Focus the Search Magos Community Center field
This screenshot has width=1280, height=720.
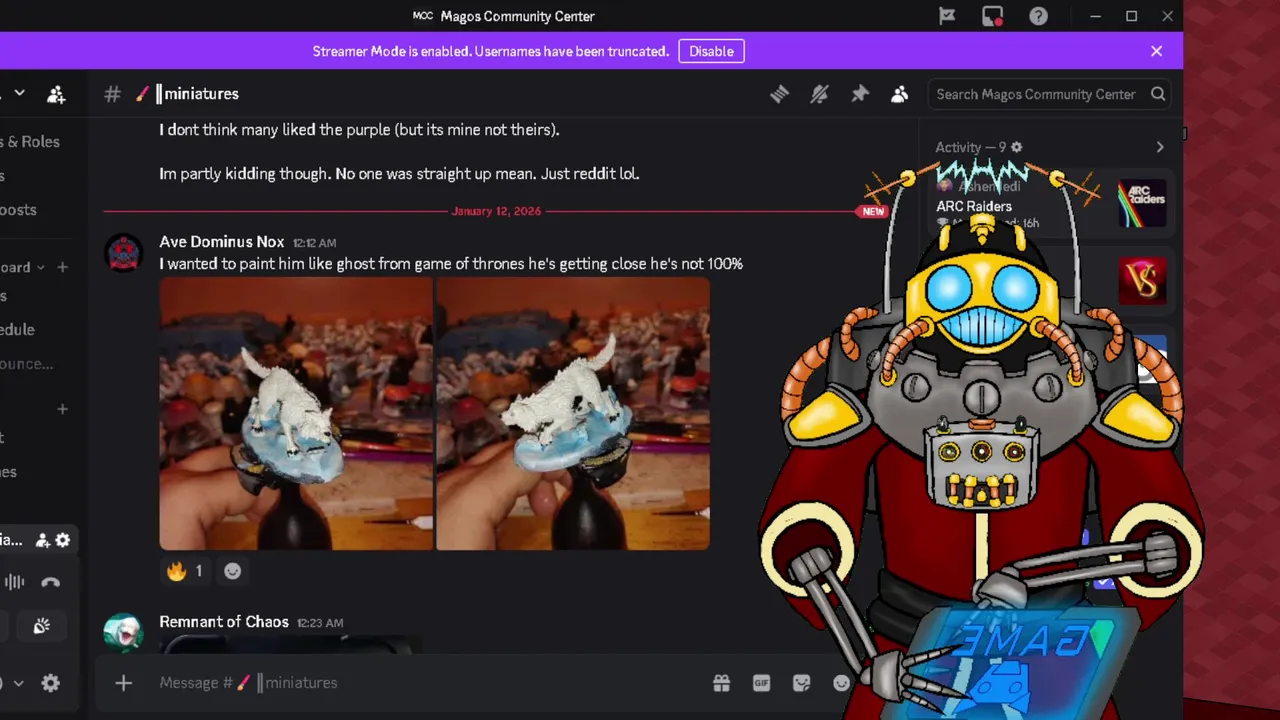coord(1050,94)
